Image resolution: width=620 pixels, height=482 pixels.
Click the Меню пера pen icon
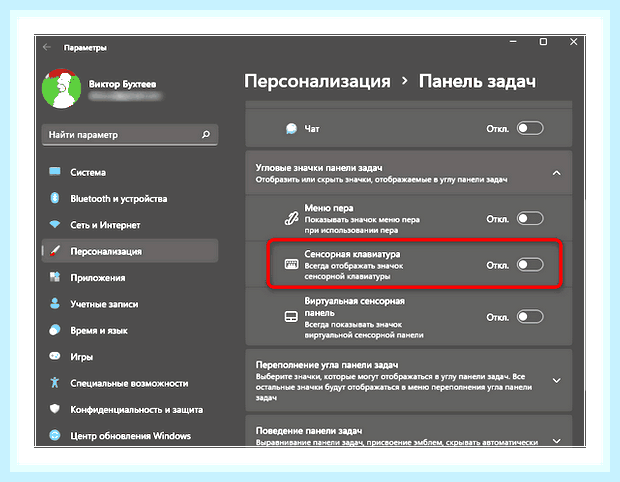click(x=291, y=218)
